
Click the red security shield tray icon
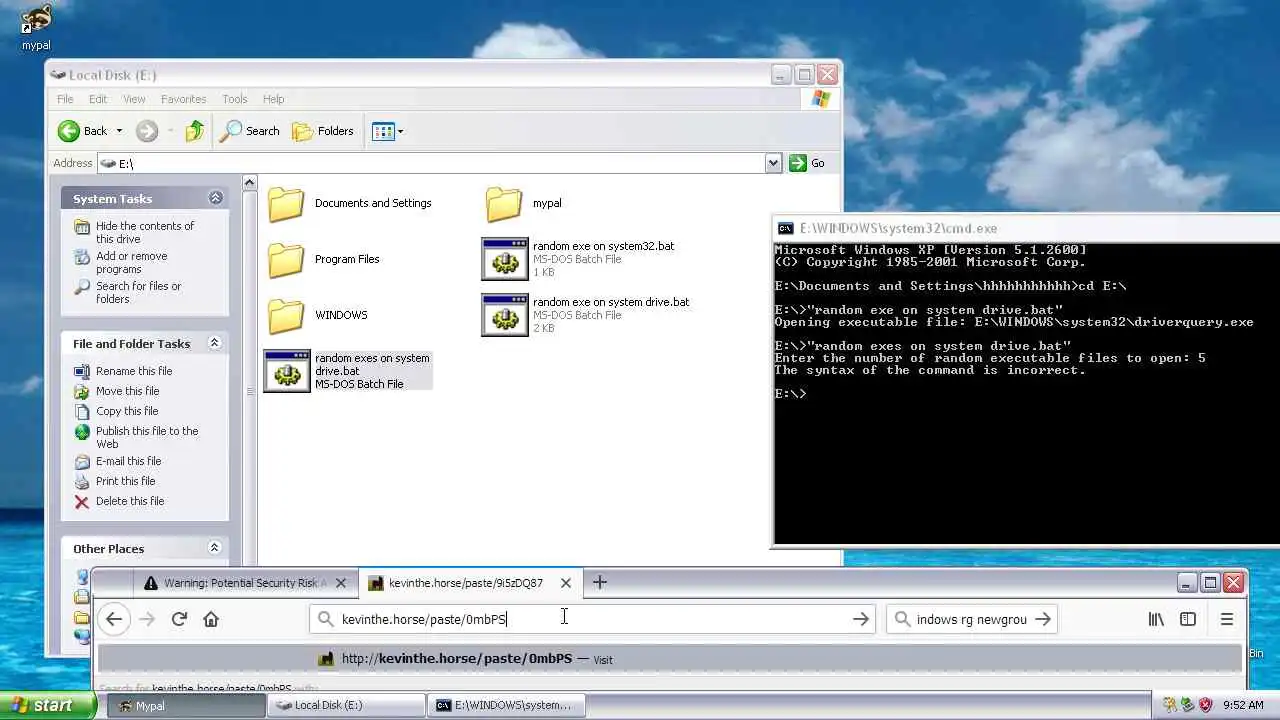[x=1205, y=705]
